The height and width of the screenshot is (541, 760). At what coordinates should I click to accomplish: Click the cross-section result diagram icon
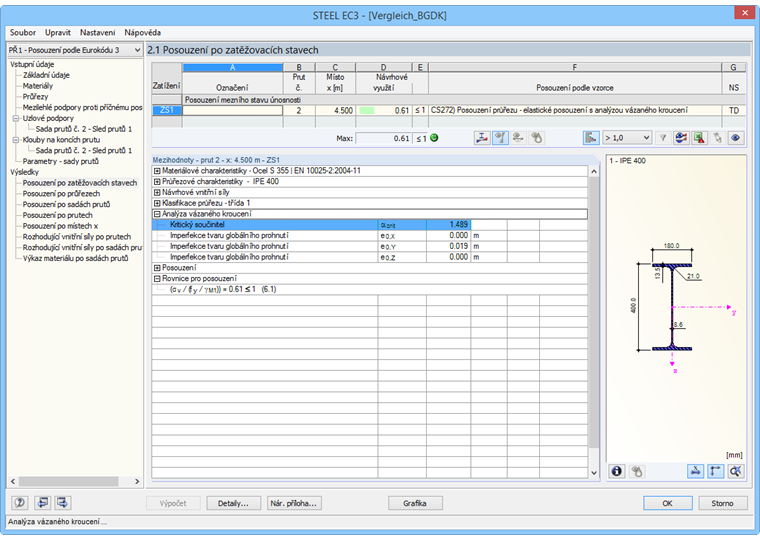click(x=482, y=138)
